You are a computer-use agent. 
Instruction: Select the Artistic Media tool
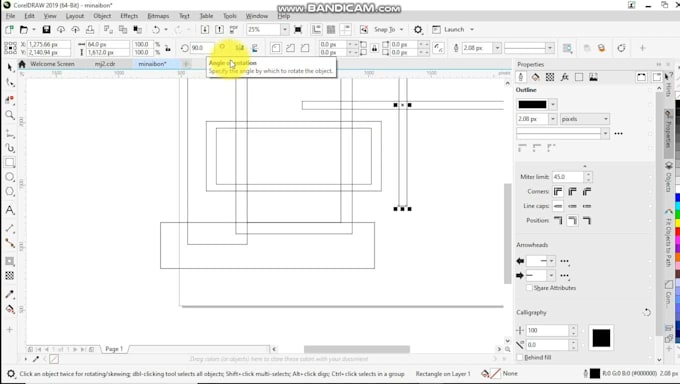pos(10,148)
